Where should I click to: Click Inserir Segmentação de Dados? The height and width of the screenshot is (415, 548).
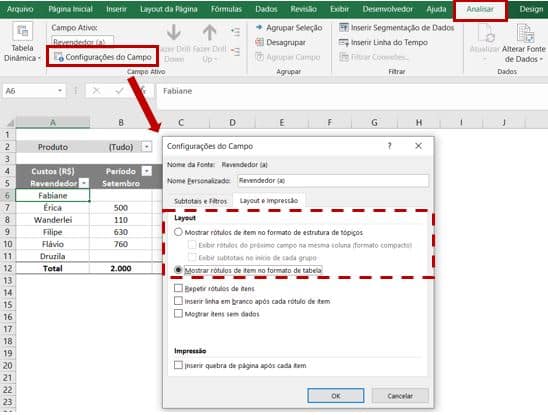[397, 28]
